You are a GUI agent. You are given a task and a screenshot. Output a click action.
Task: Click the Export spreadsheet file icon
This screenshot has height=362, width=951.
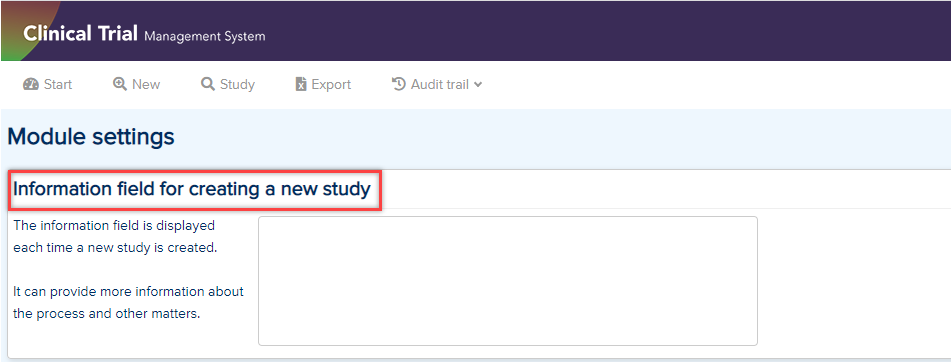301,84
